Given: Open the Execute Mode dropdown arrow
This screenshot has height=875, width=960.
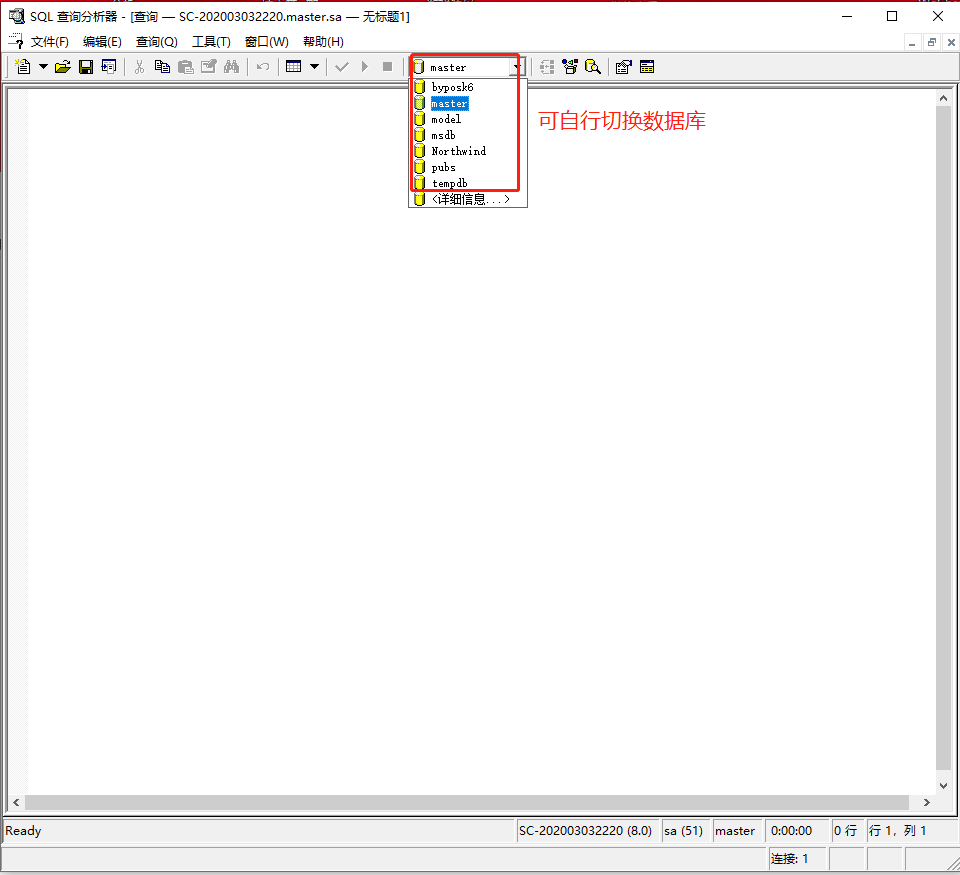Looking at the screenshot, I should [314, 66].
